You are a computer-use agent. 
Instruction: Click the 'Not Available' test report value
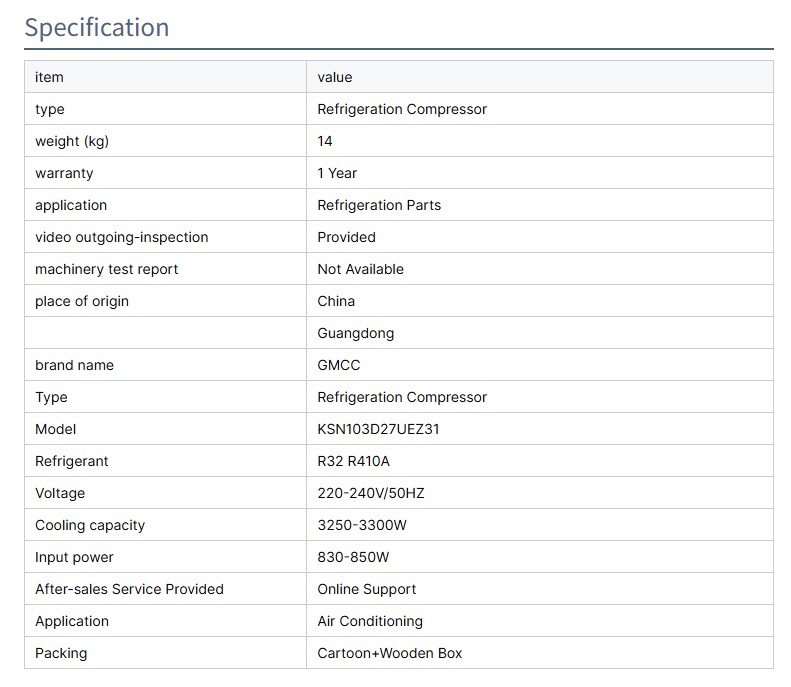360,269
